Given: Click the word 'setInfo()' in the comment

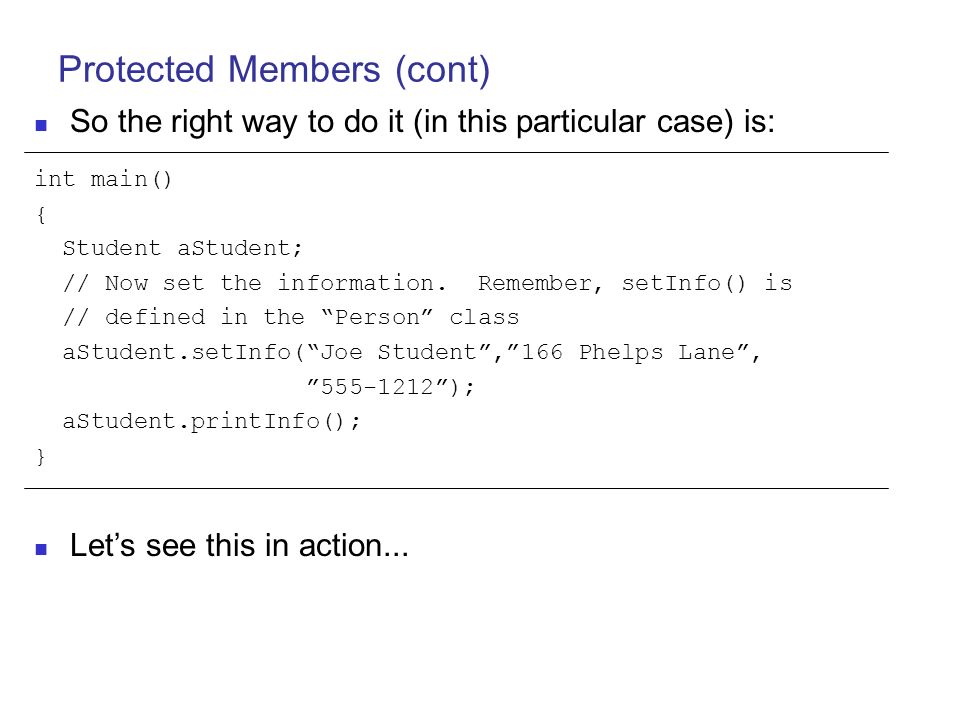Looking at the screenshot, I should [x=684, y=283].
